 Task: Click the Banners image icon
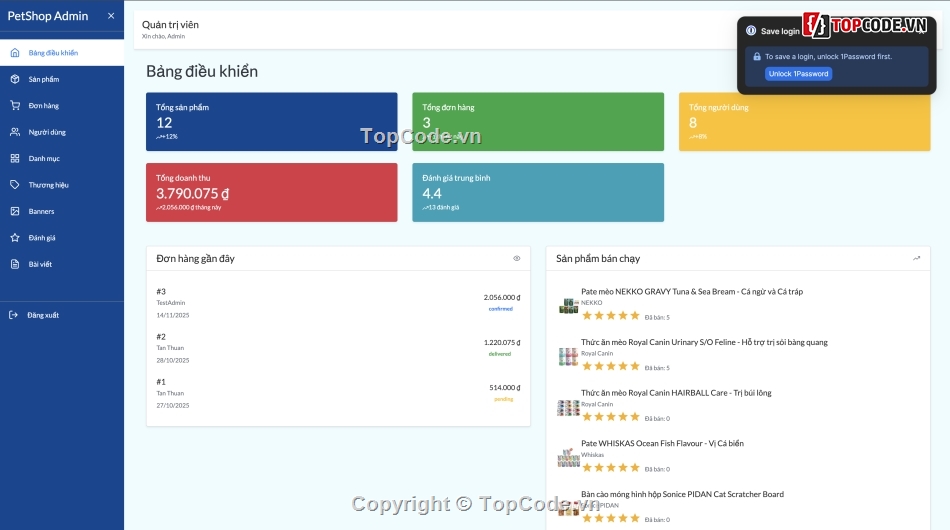(x=15, y=211)
